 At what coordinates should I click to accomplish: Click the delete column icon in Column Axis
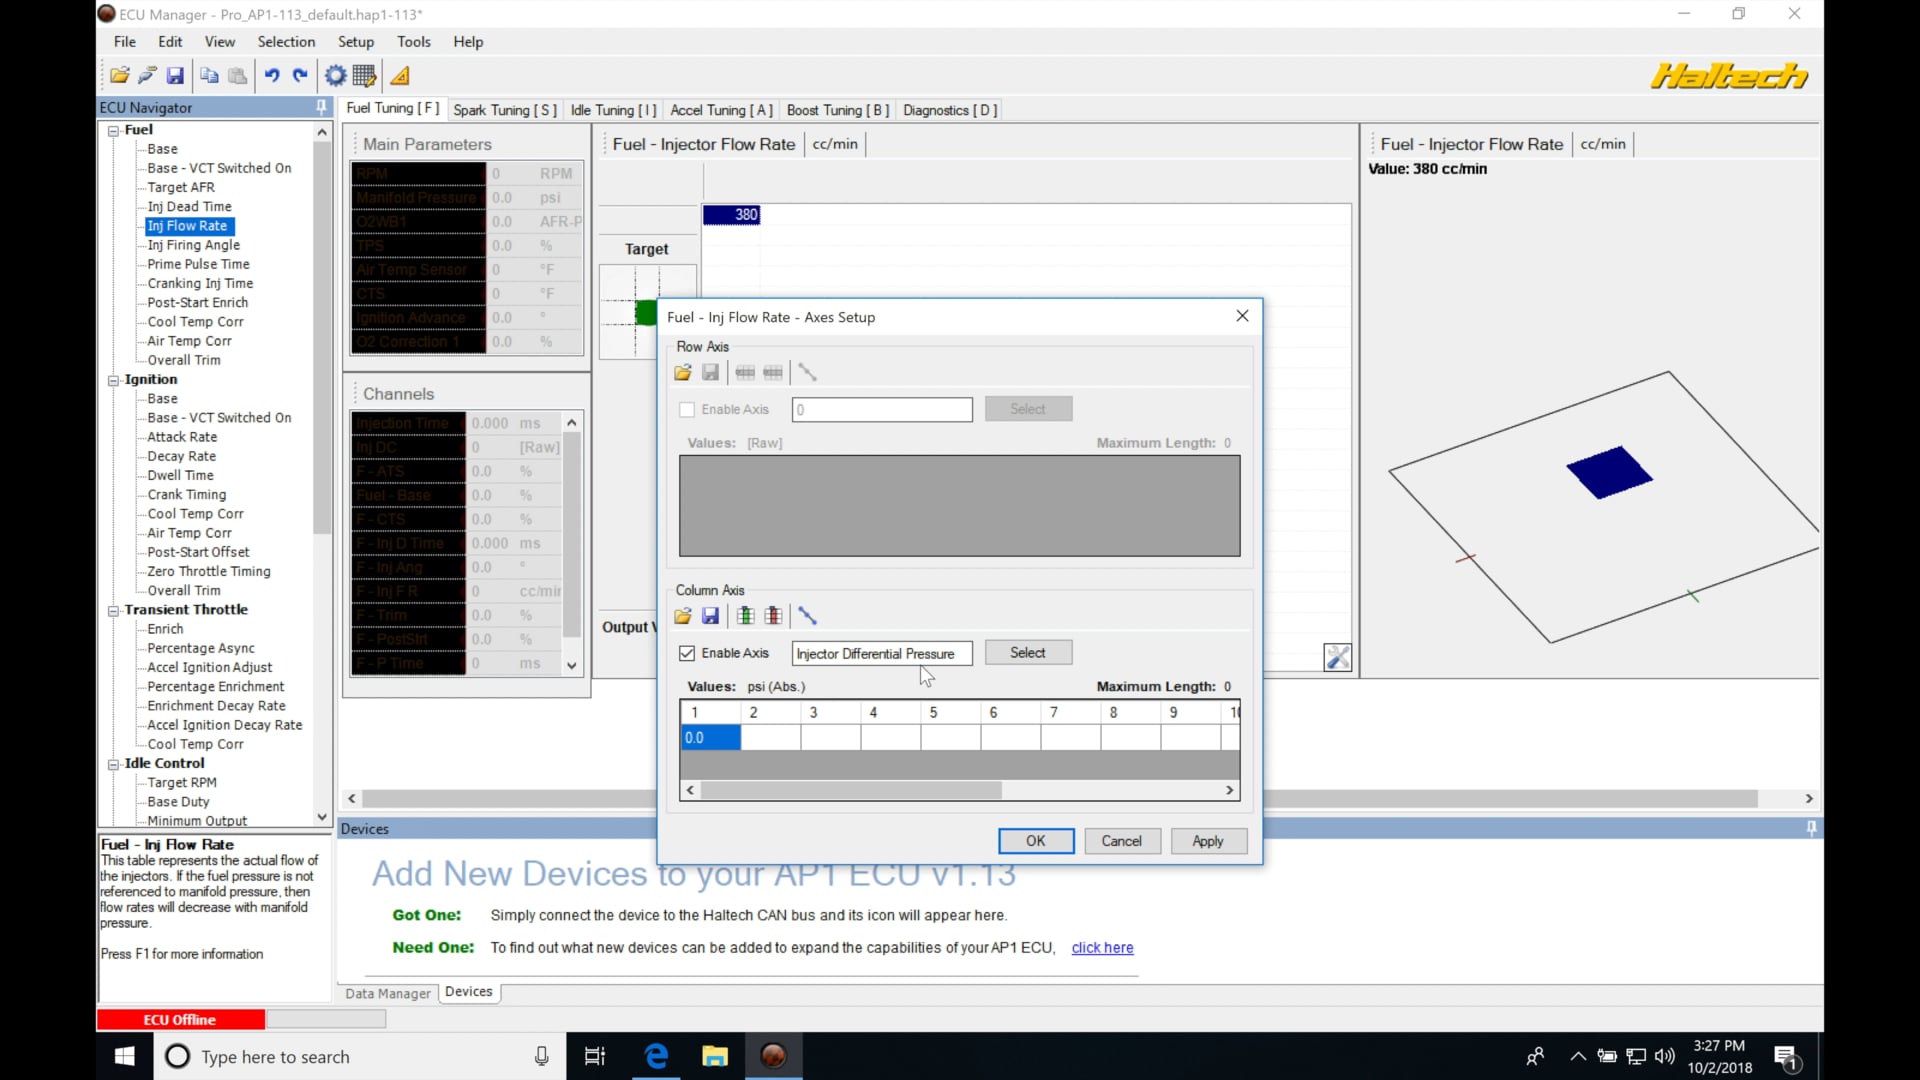tap(773, 616)
